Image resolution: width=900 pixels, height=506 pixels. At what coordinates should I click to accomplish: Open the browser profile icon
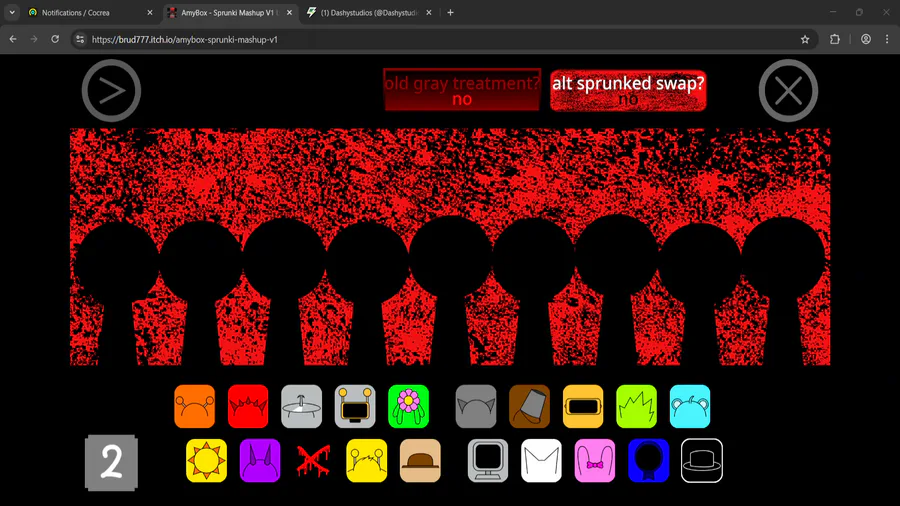pyautogui.click(x=866, y=39)
